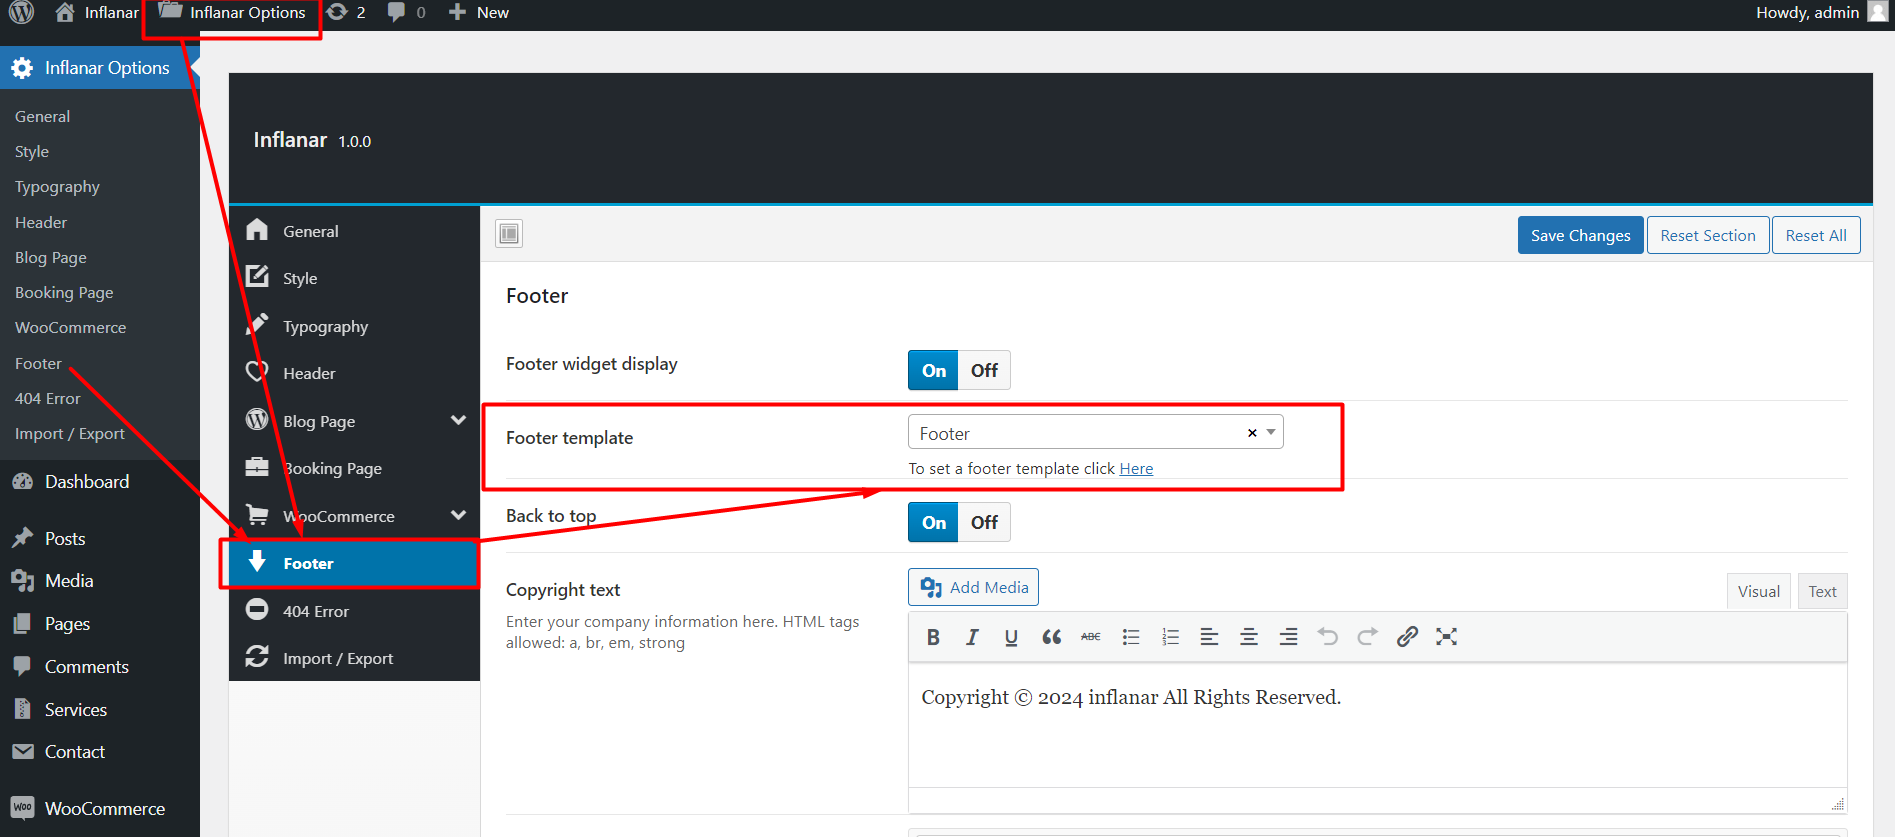This screenshot has width=1895, height=837.
Task: Grab the editor resize handle
Action: point(1838,803)
